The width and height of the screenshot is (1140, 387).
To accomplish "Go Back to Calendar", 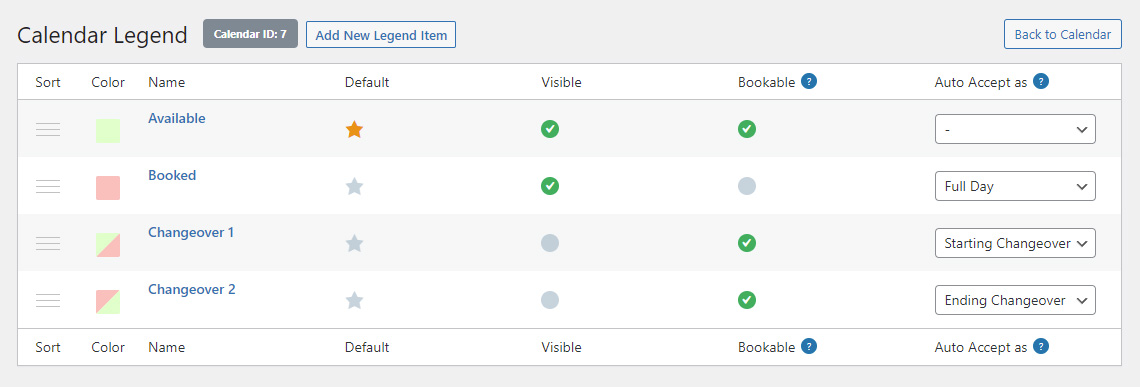I will (1063, 34).
